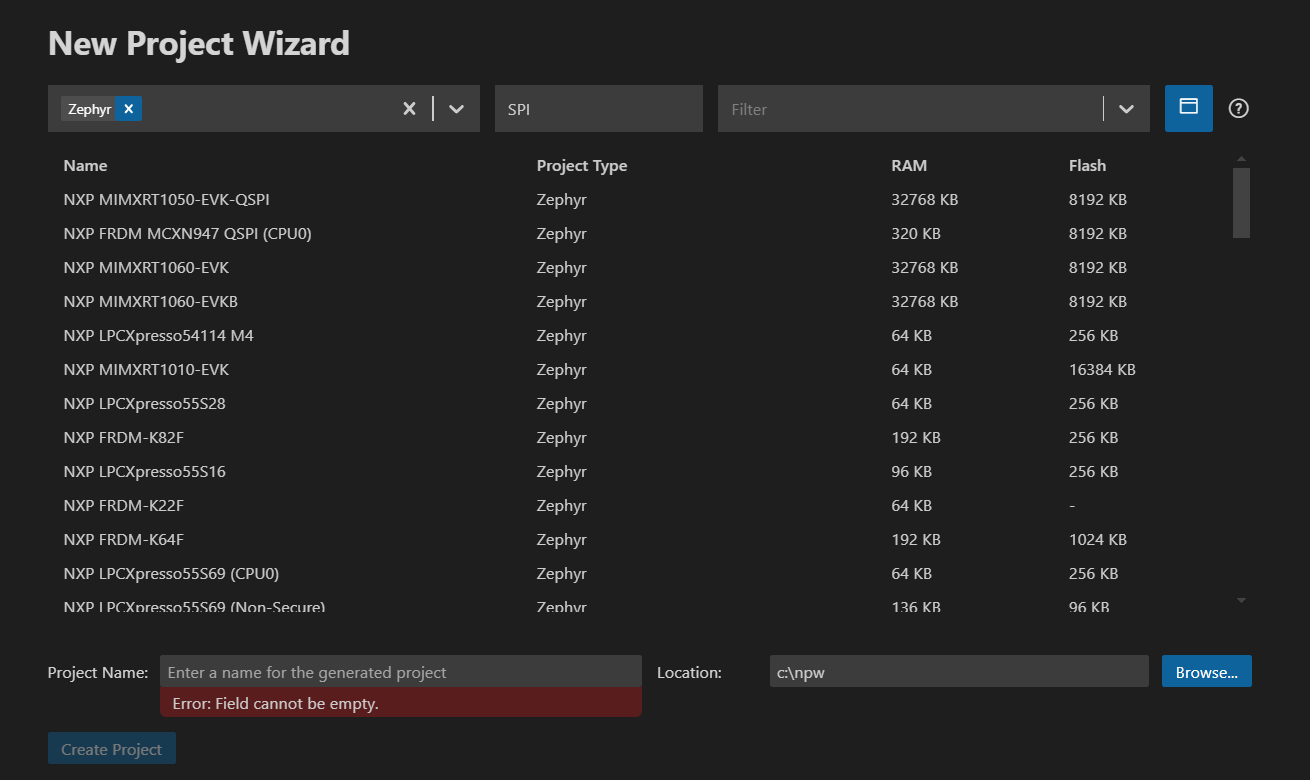The width and height of the screenshot is (1310, 780).
Task: Edit the Location path field
Action: (x=958, y=671)
